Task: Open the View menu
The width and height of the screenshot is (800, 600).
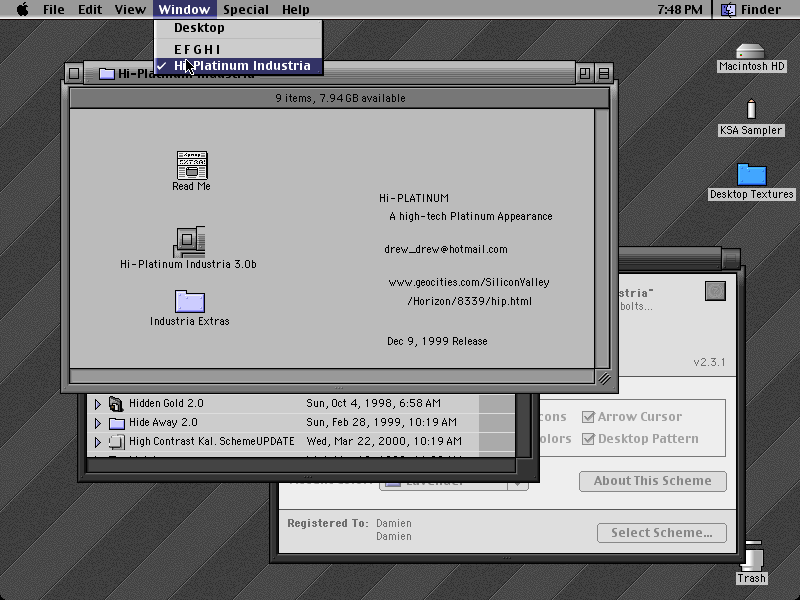Action: (x=130, y=9)
